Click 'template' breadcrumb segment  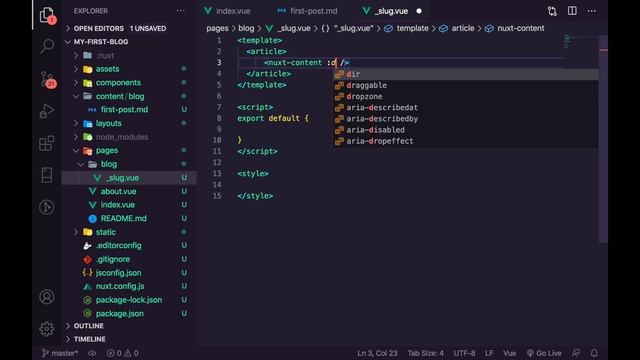(412, 28)
